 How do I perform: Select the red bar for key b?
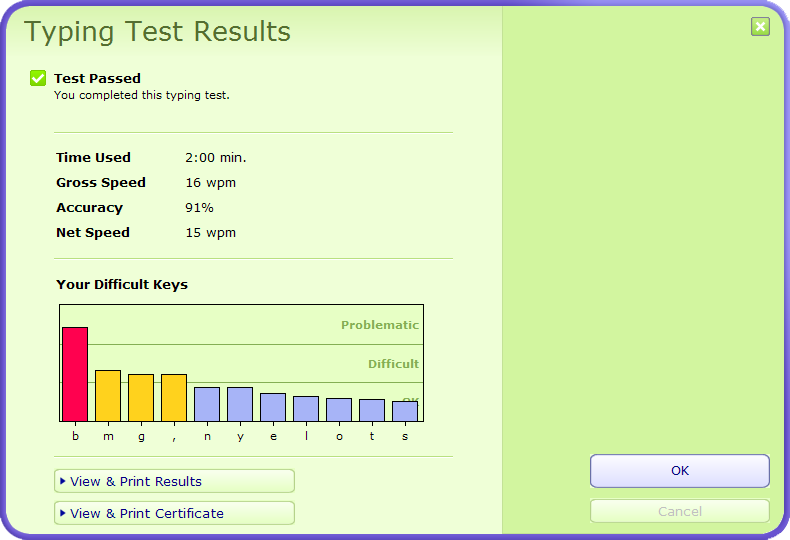point(75,374)
